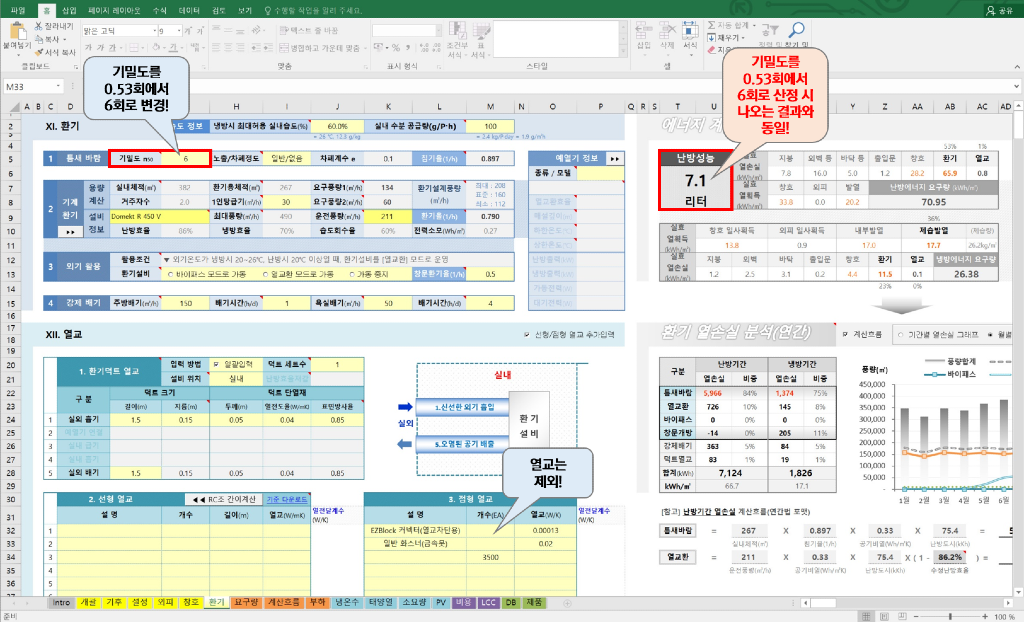The height and width of the screenshot is (622, 1024).
Task: Click the Find & Select magnifier icon
Action: pos(798,31)
